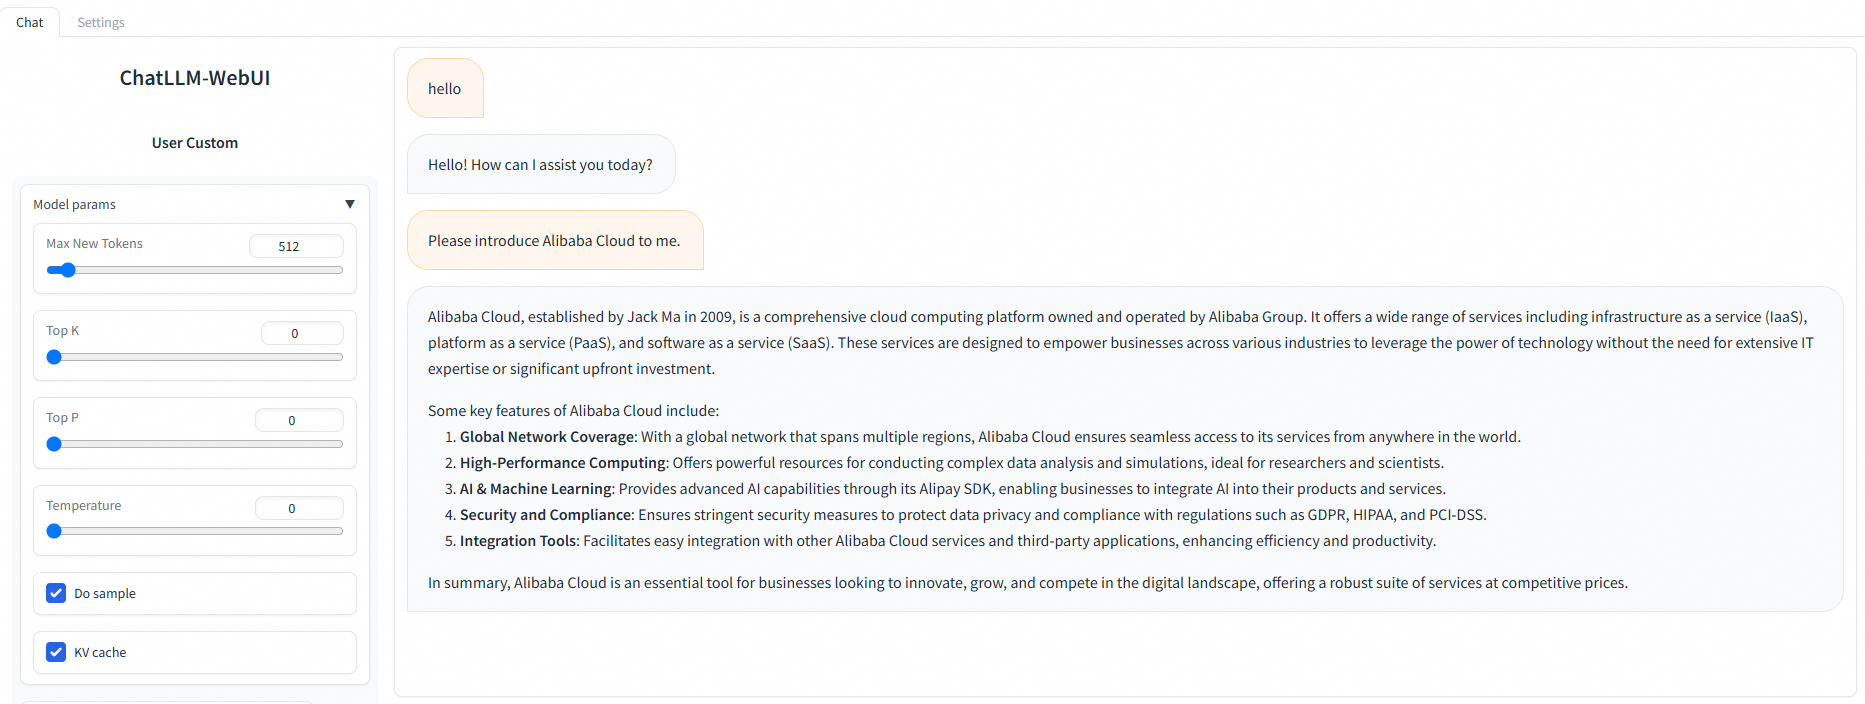1865x704 pixels.
Task: Uncheck the KV cache checkbox
Action: pos(56,652)
